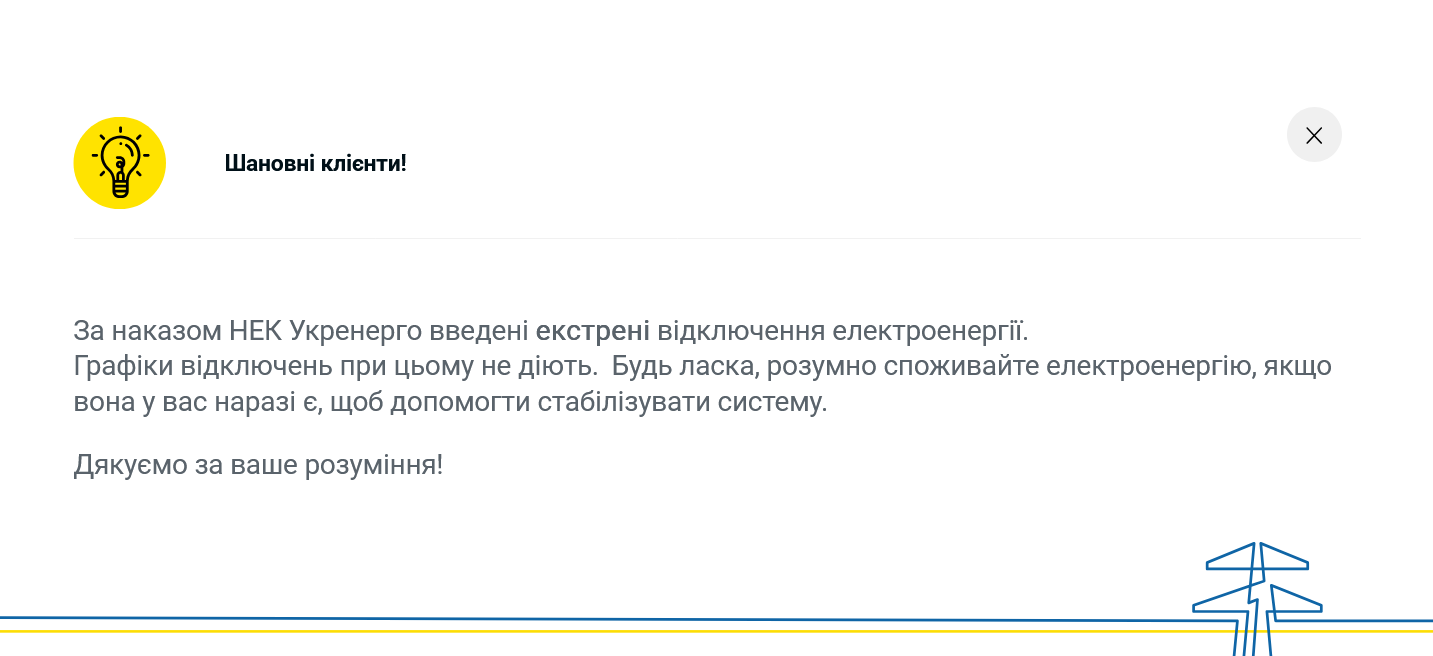Click the circular yellow badge next to the heading
Viewport: 1433px width, 656px height.
tap(119, 162)
